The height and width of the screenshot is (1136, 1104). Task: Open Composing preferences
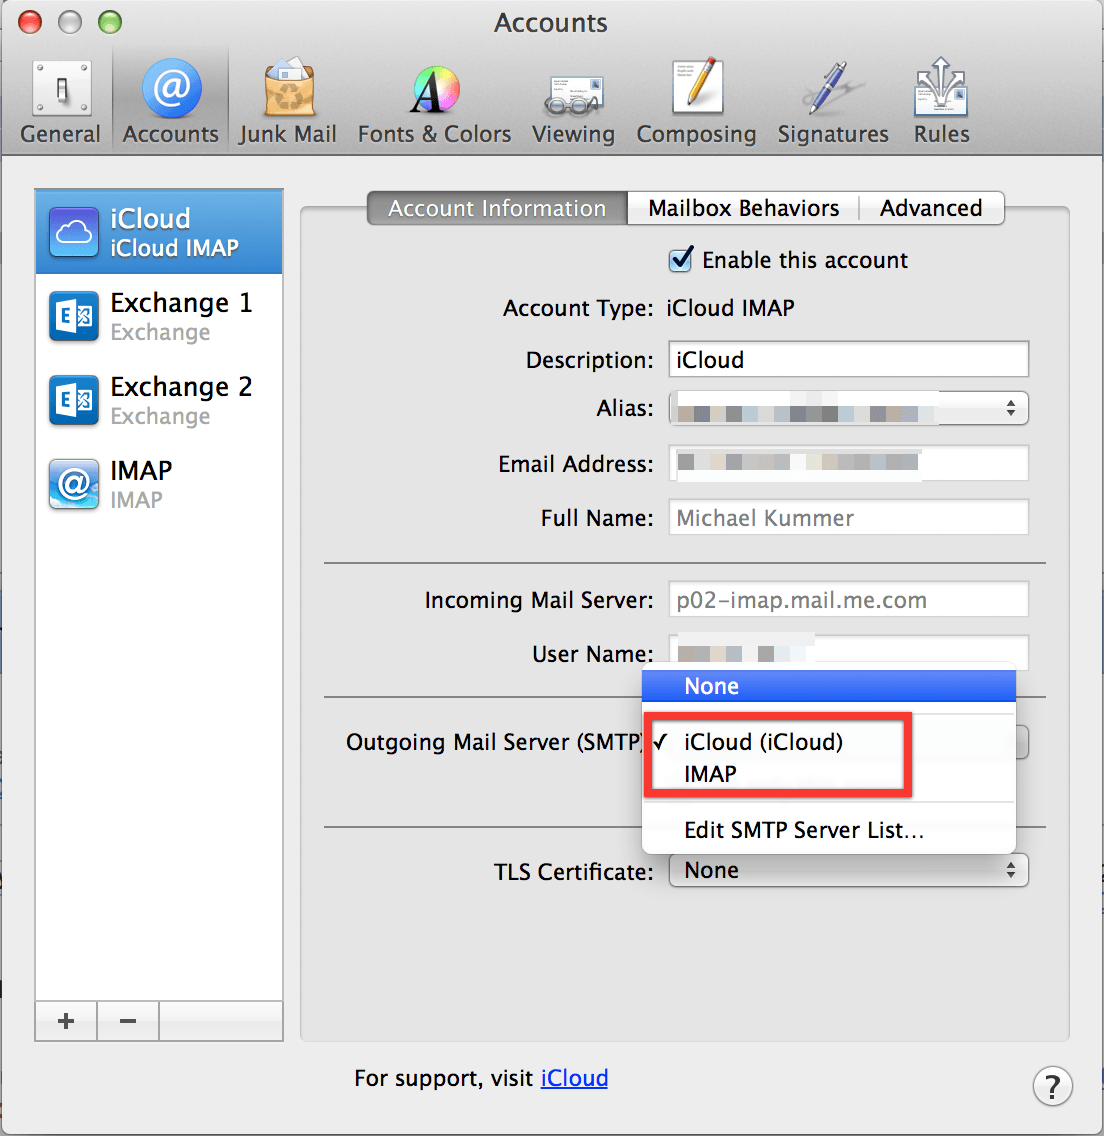point(696,101)
